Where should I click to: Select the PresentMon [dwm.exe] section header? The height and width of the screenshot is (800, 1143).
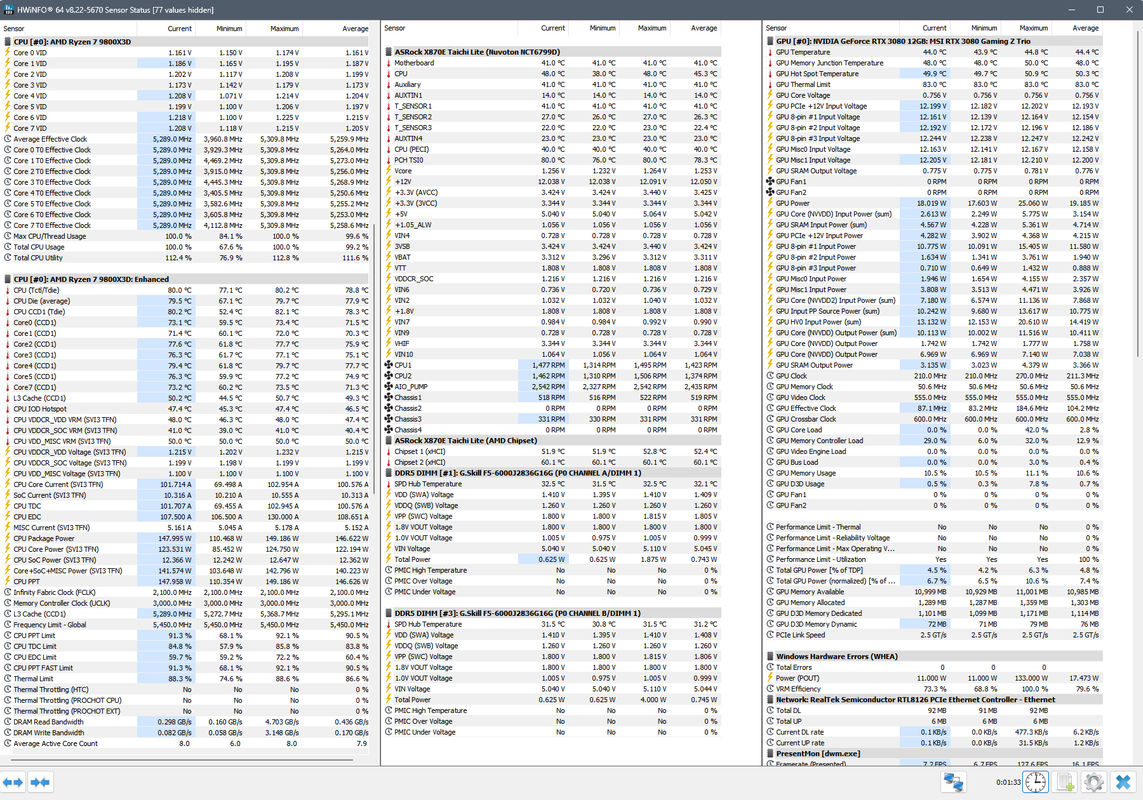coord(934,753)
